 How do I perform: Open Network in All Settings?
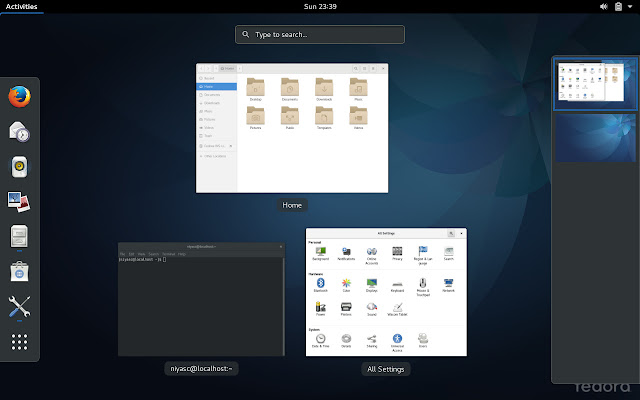pos(449,285)
